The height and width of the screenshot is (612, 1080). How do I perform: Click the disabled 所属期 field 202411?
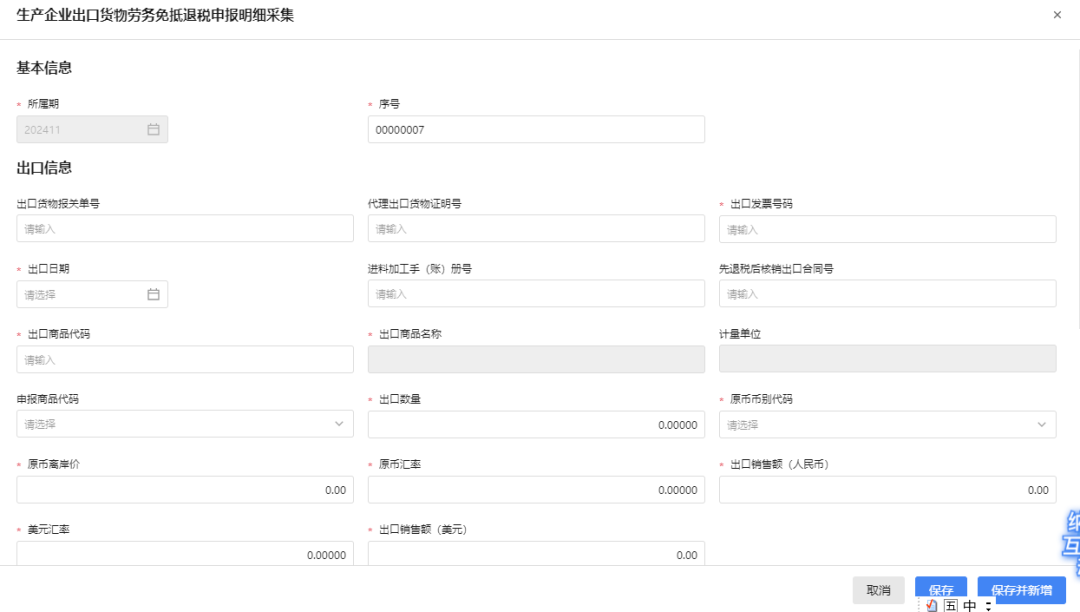click(x=92, y=129)
